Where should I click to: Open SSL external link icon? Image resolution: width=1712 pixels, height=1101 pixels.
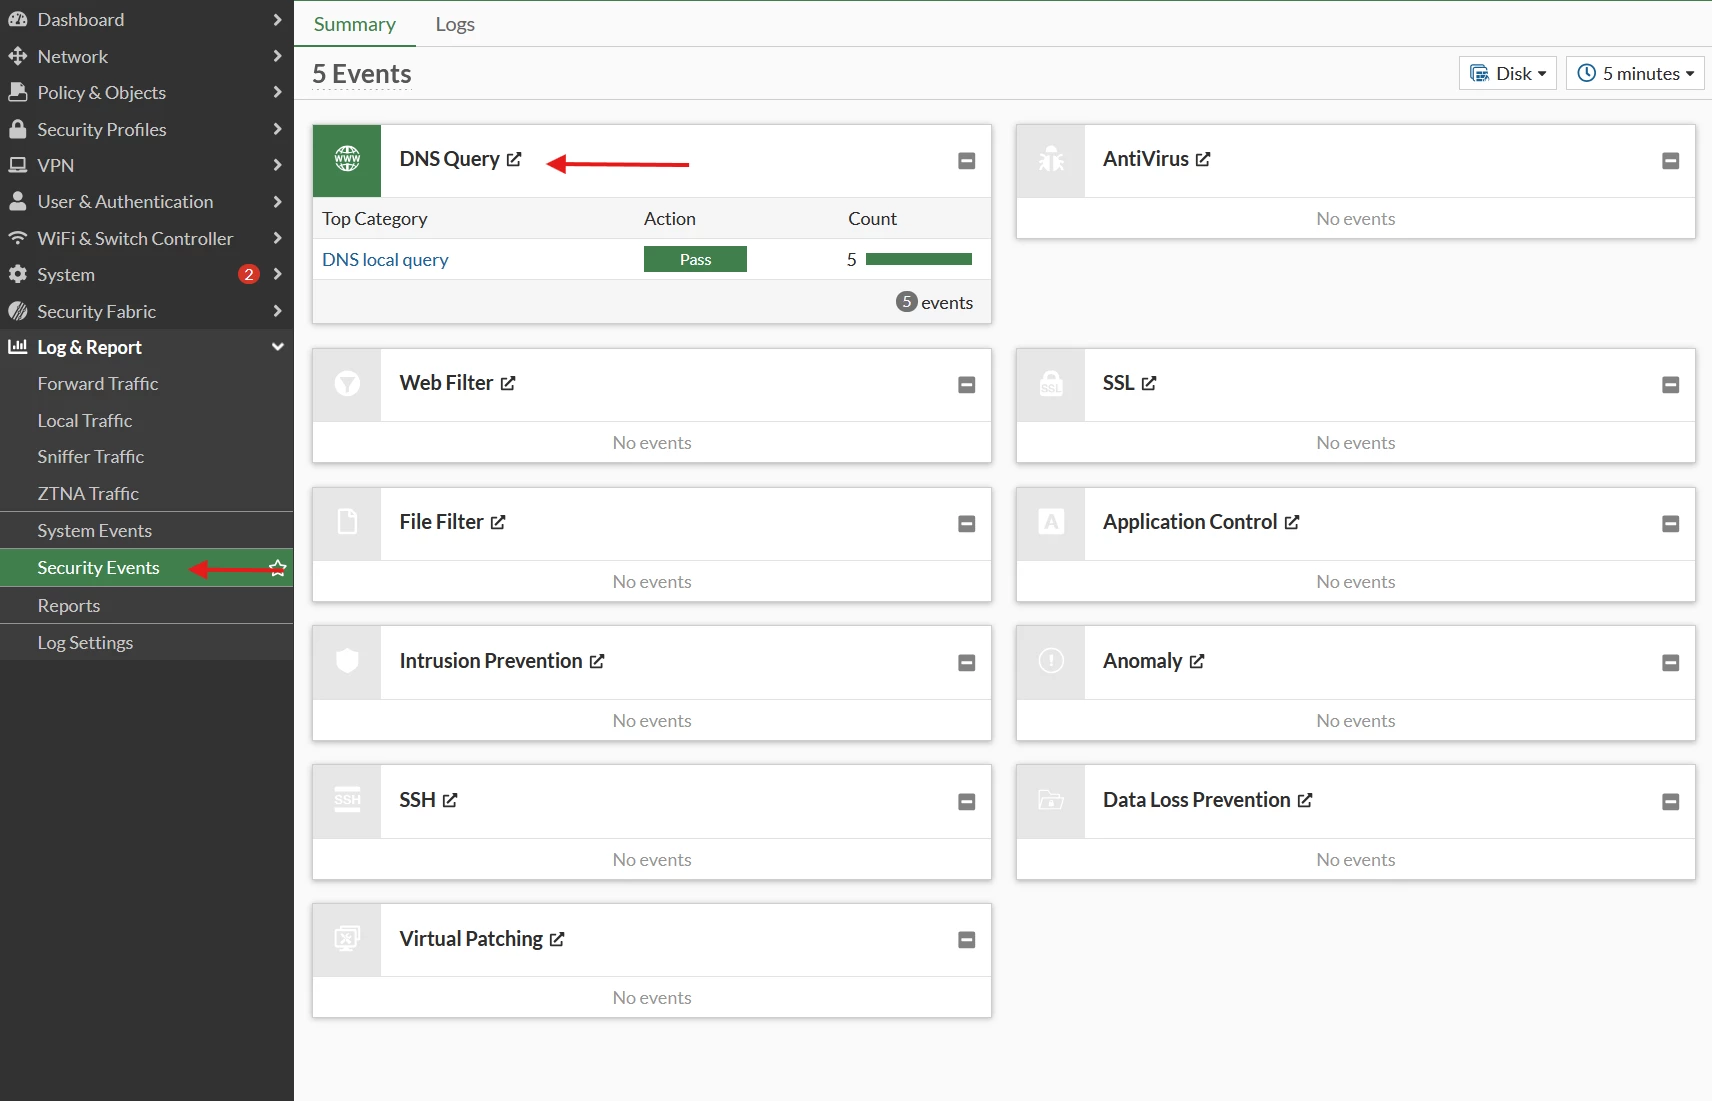point(1149,383)
